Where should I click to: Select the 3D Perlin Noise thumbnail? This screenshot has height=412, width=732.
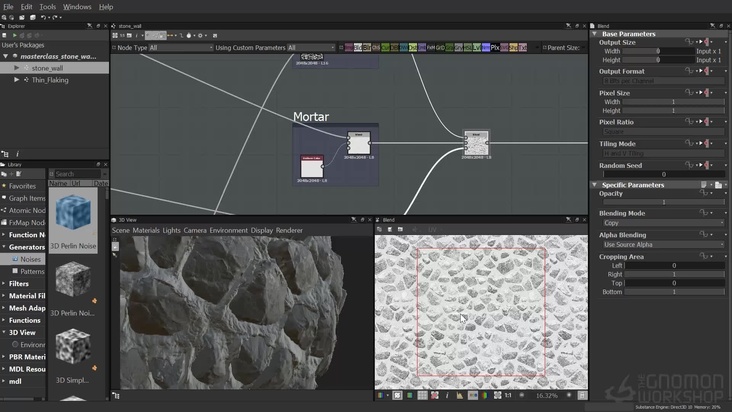(75, 212)
